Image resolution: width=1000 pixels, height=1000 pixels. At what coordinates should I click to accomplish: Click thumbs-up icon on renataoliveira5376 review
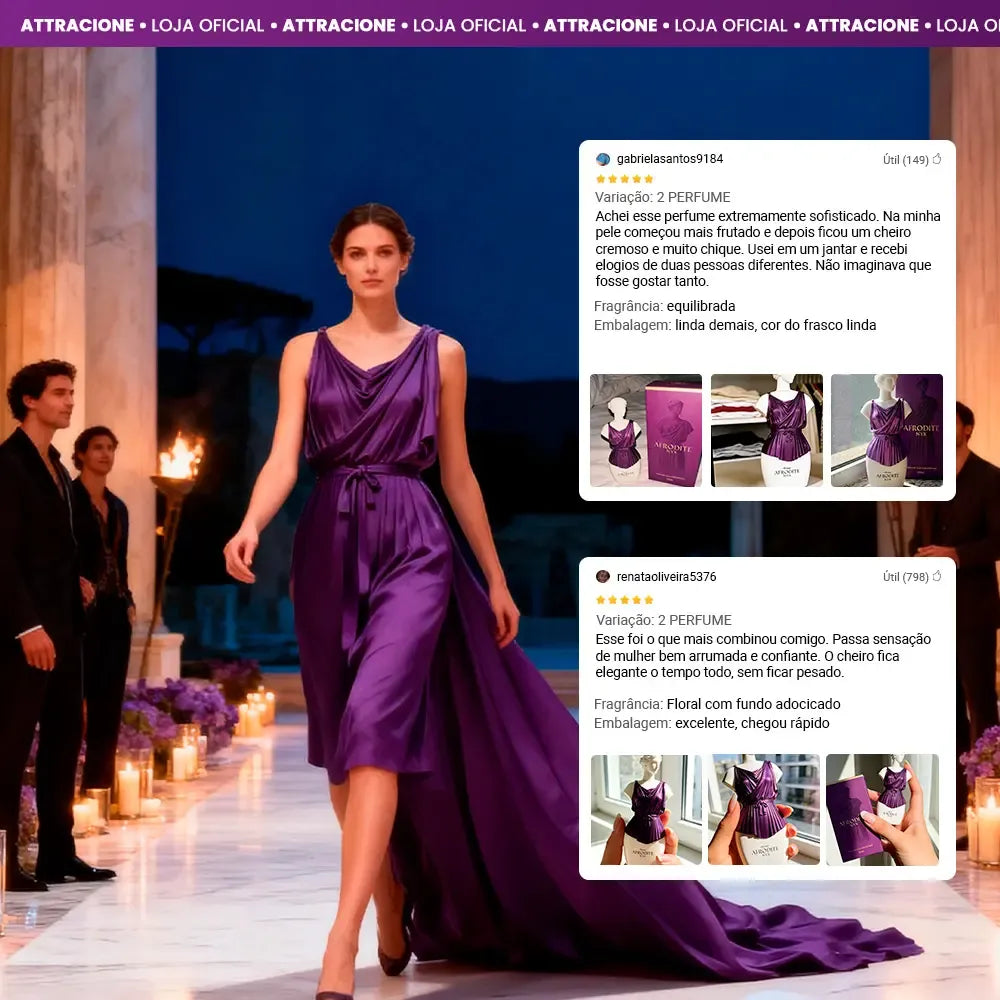[937, 576]
